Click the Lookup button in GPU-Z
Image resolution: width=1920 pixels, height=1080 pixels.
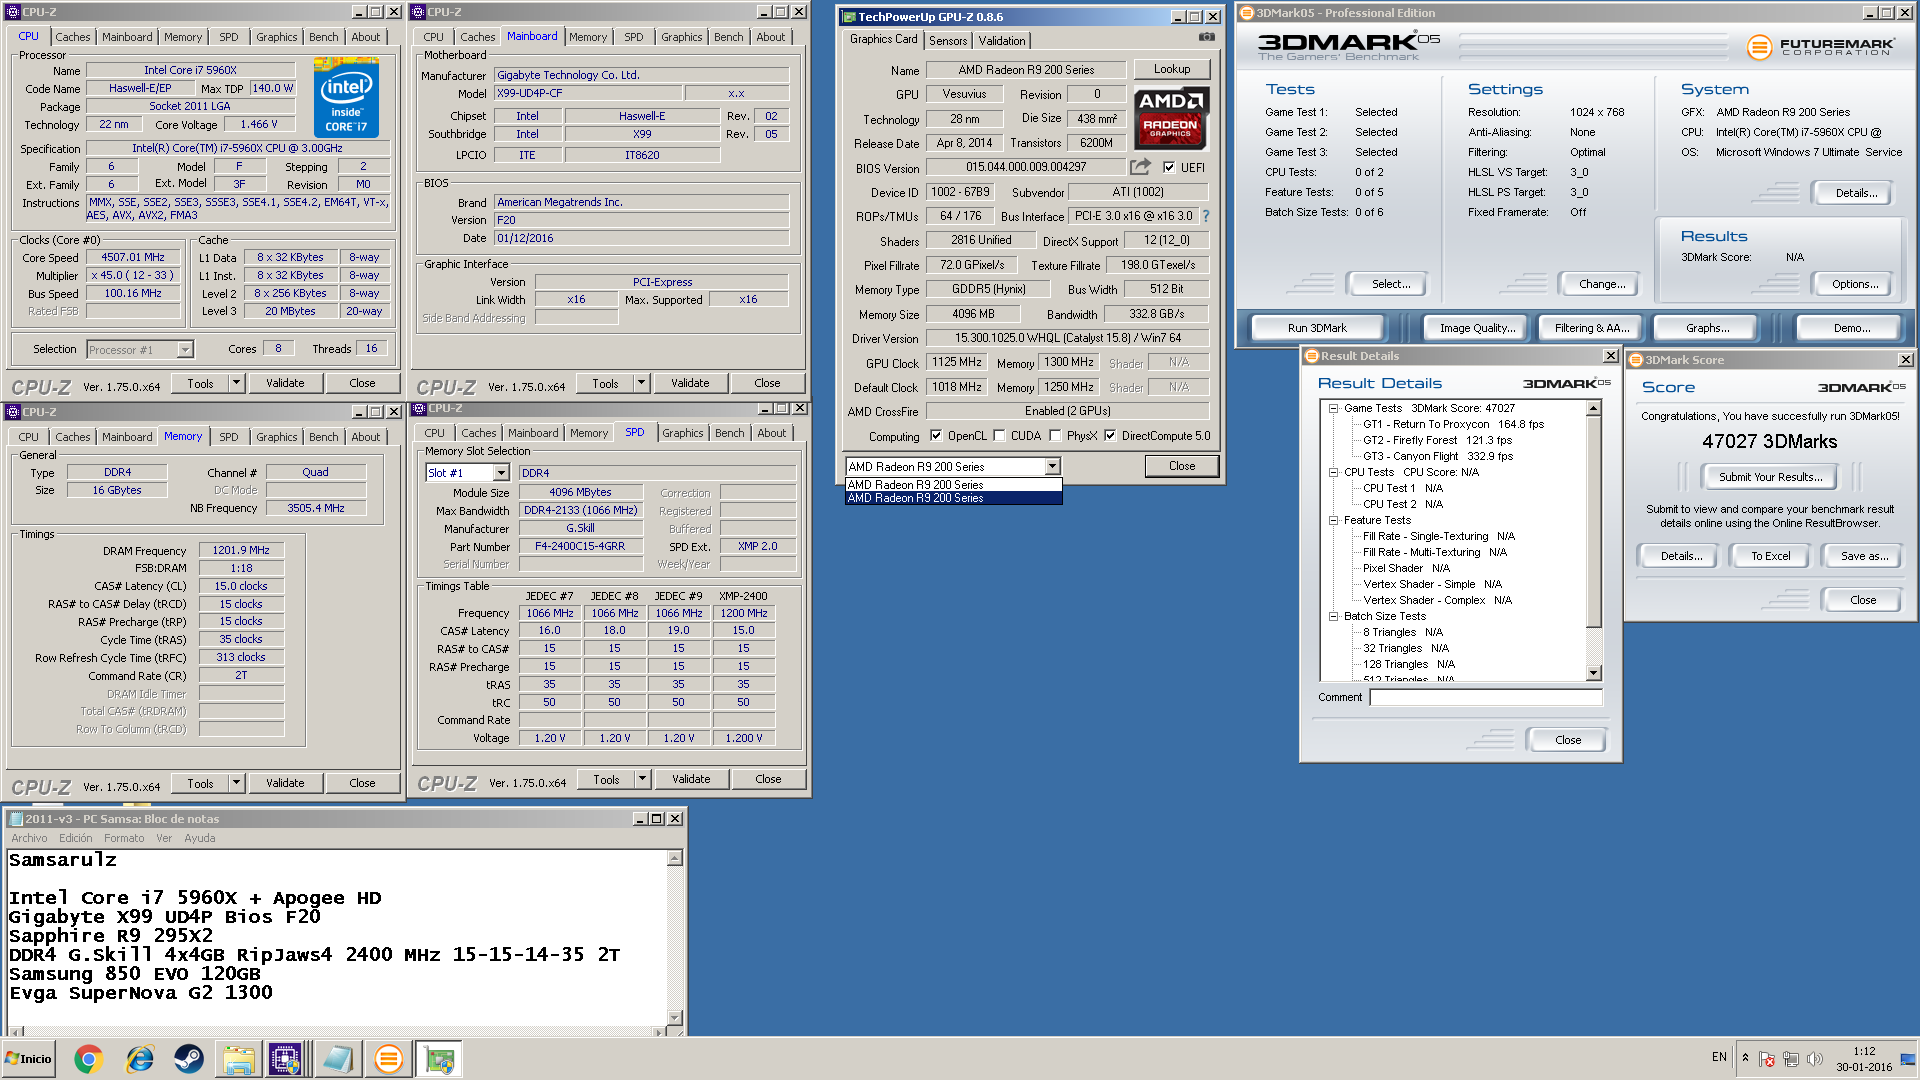point(1172,69)
